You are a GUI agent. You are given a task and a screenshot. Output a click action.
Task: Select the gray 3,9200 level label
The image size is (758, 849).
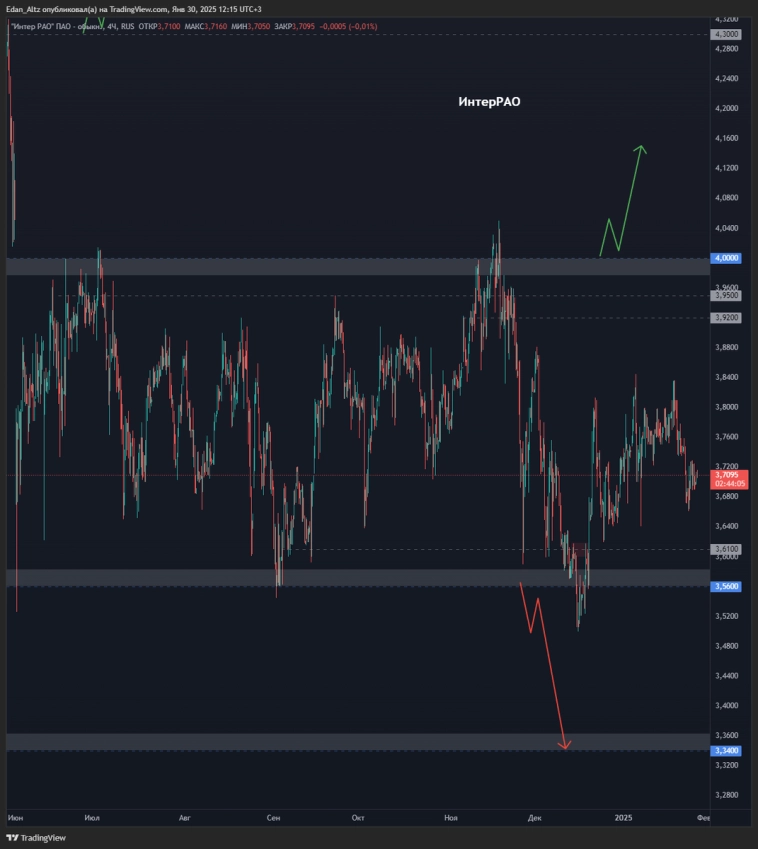click(726, 318)
